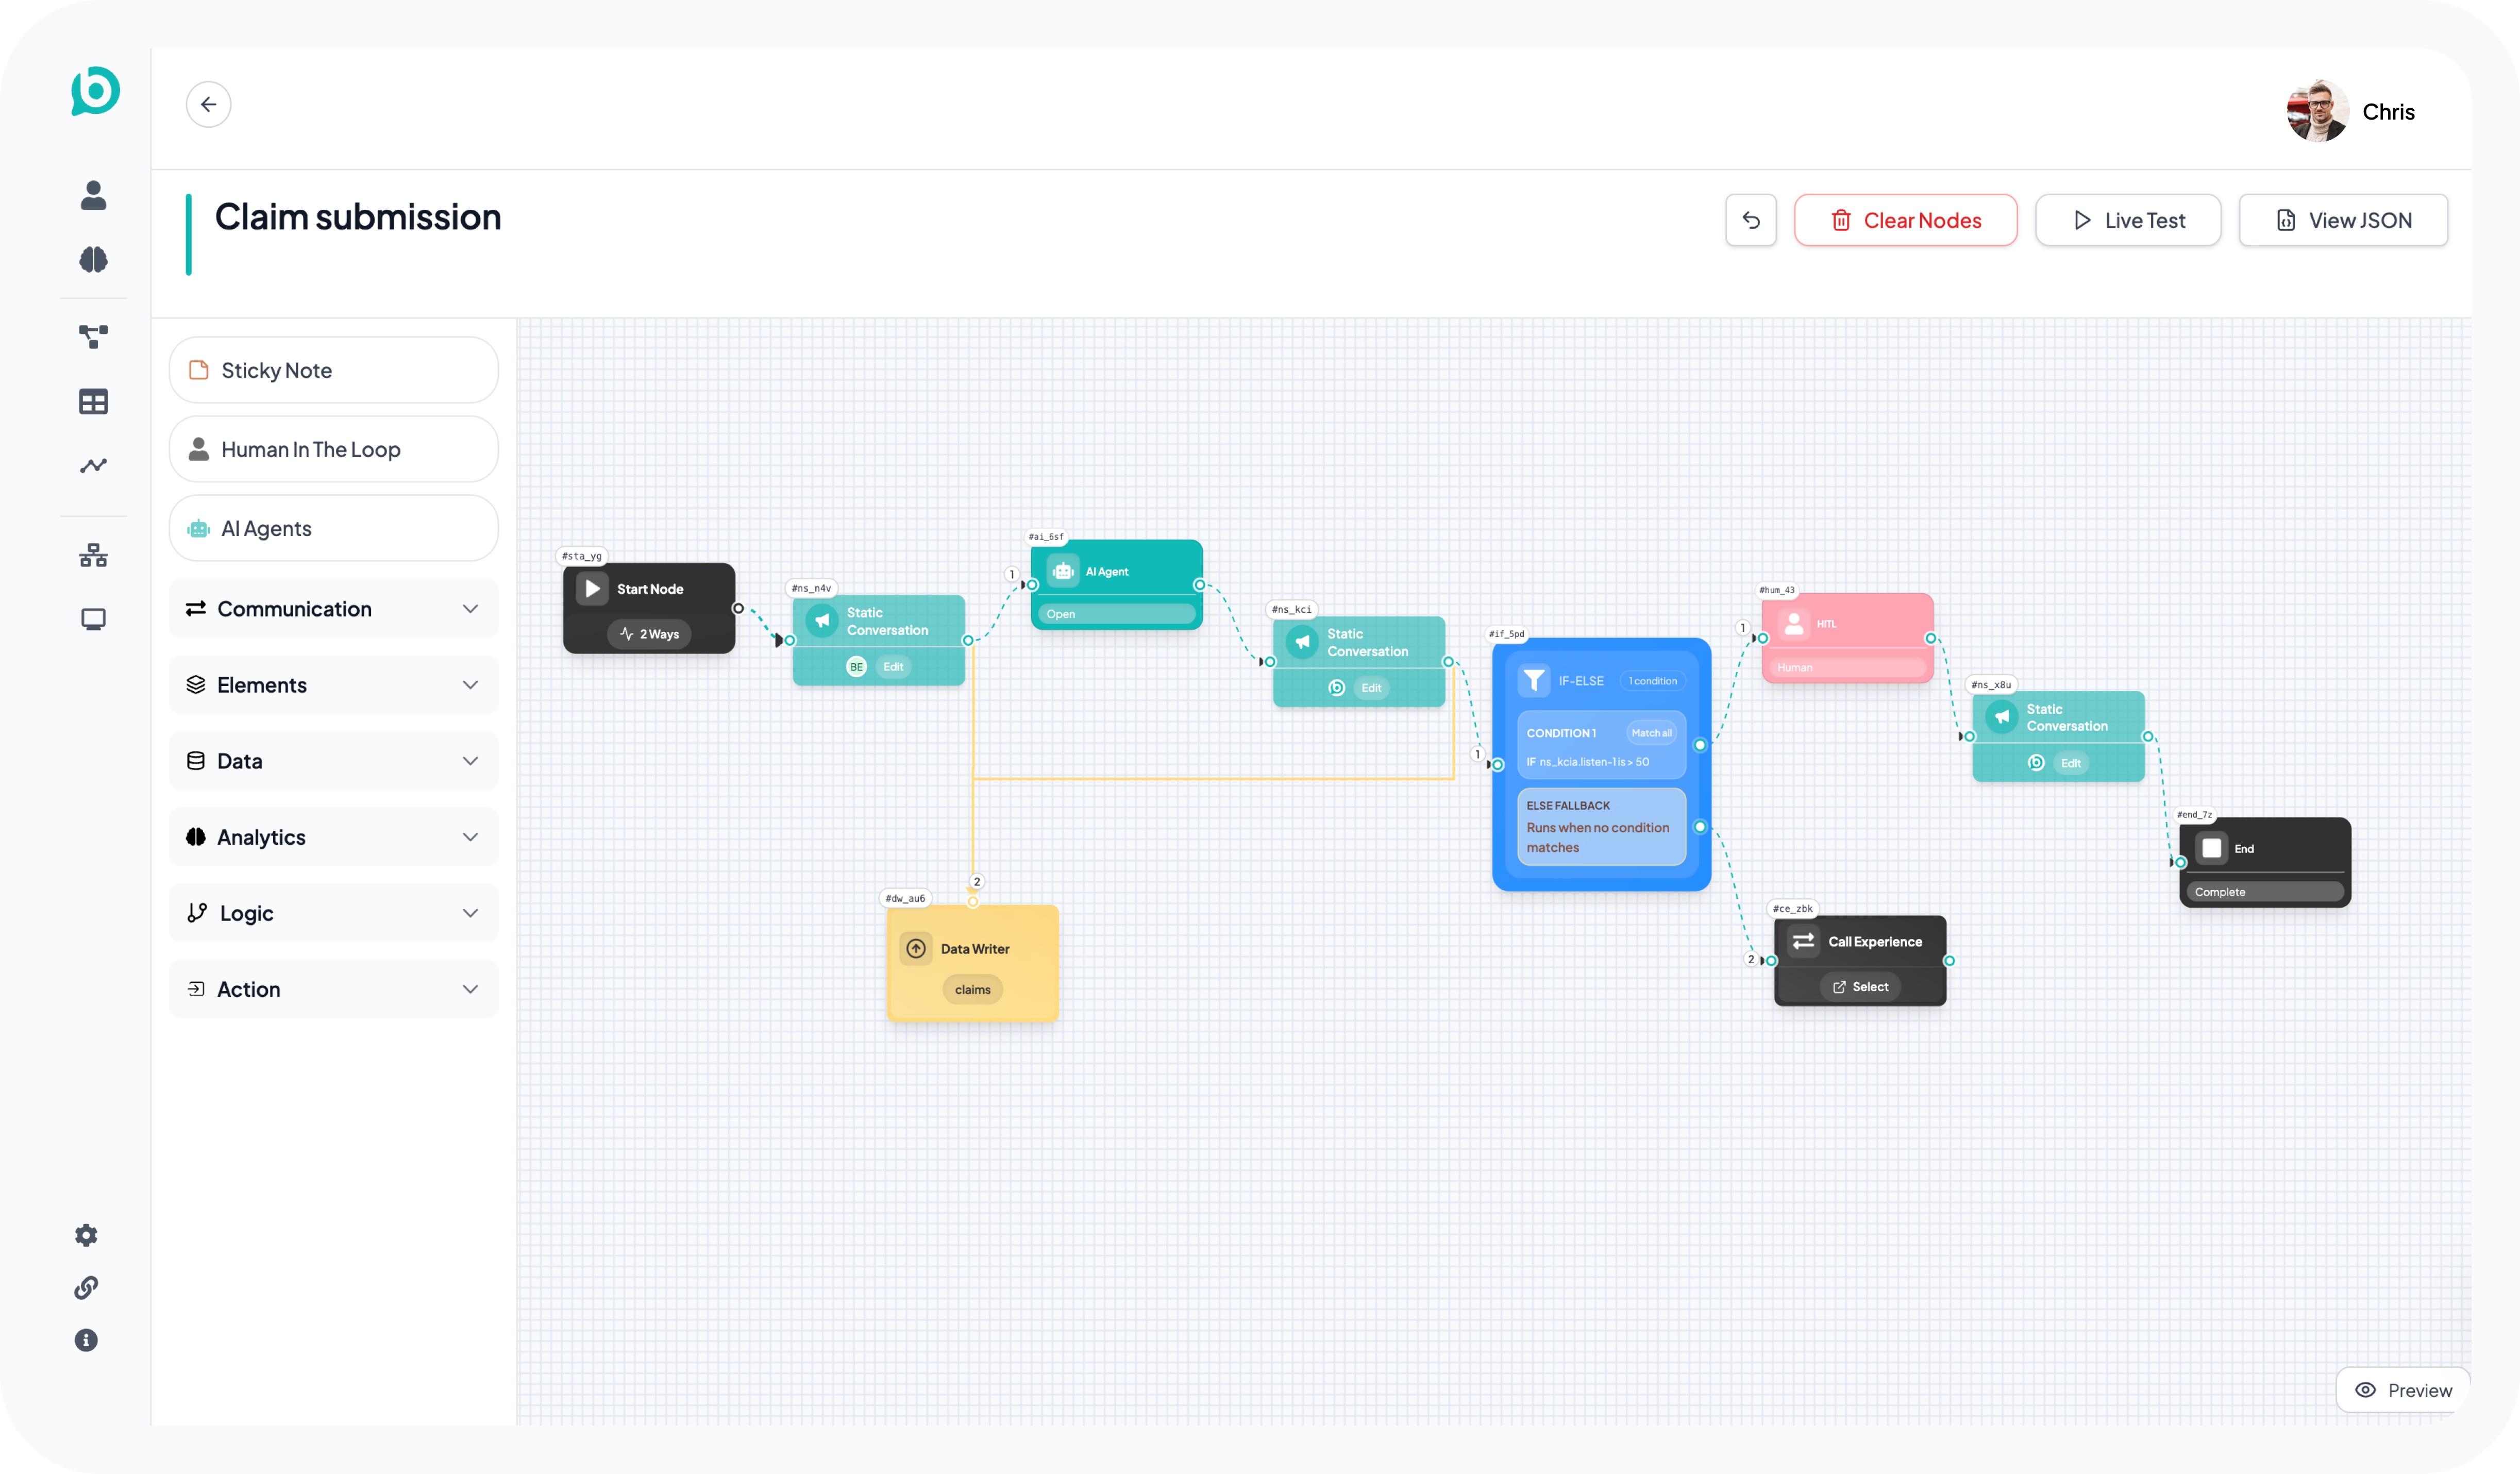Select Sticky Note from the palette
Screen dimensions: 2520x1474
333,370
